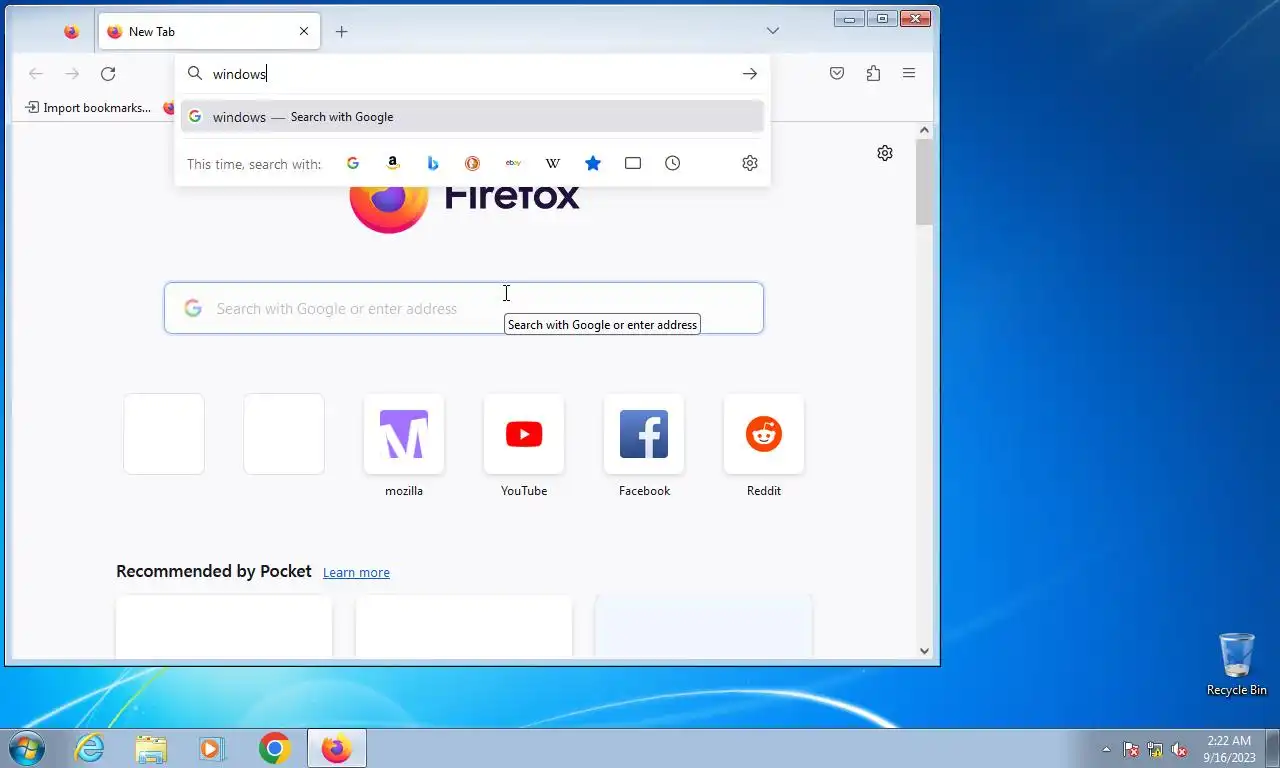This screenshot has height=768, width=1280.
Task: Open search settings gear in the dropdown
Action: click(x=750, y=163)
